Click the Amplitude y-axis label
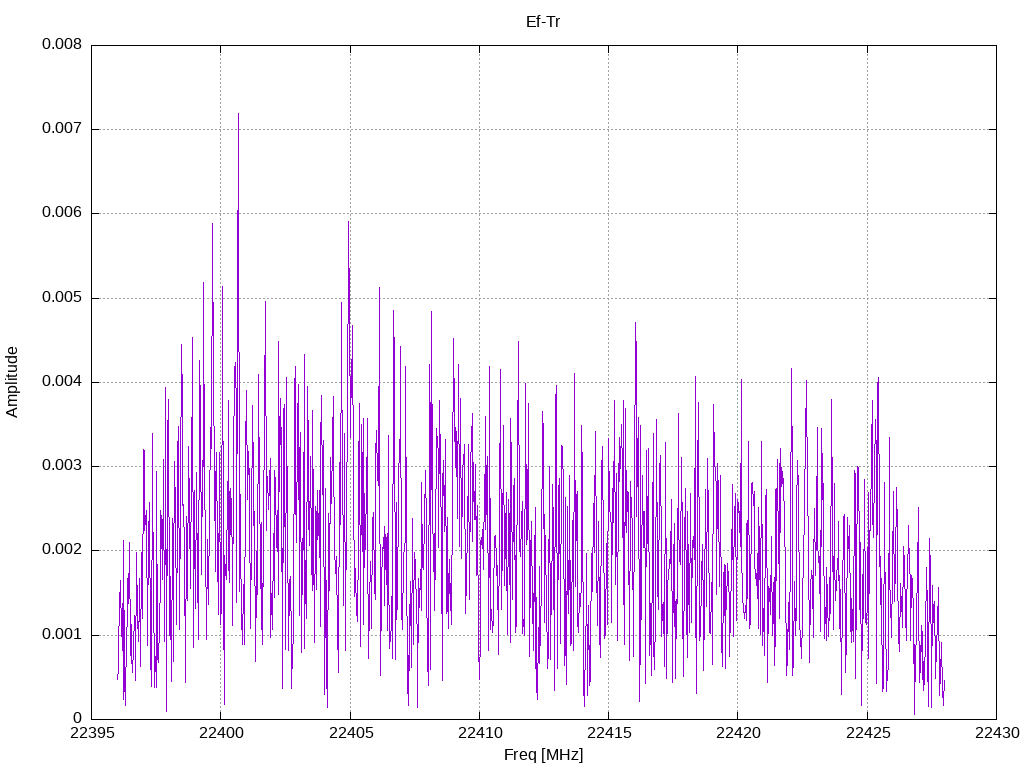The image size is (1024, 768). tap(12, 382)
